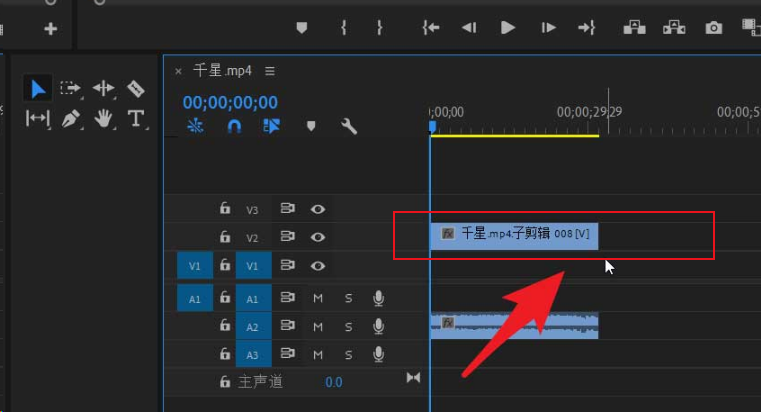Select the Ripple Edit tool

[x=103, y=89]
